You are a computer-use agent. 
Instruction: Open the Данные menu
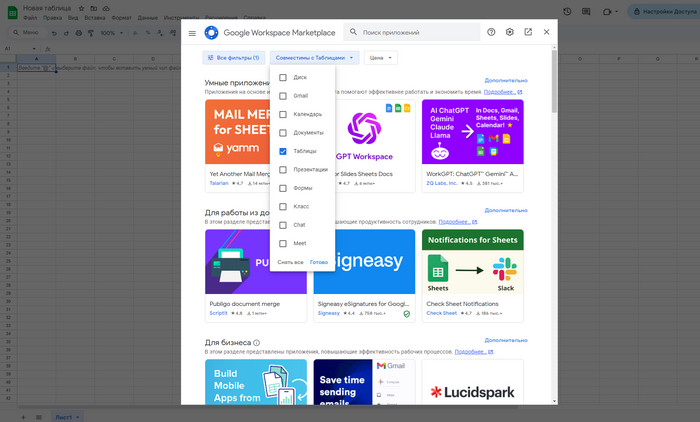tap(148, 18)
